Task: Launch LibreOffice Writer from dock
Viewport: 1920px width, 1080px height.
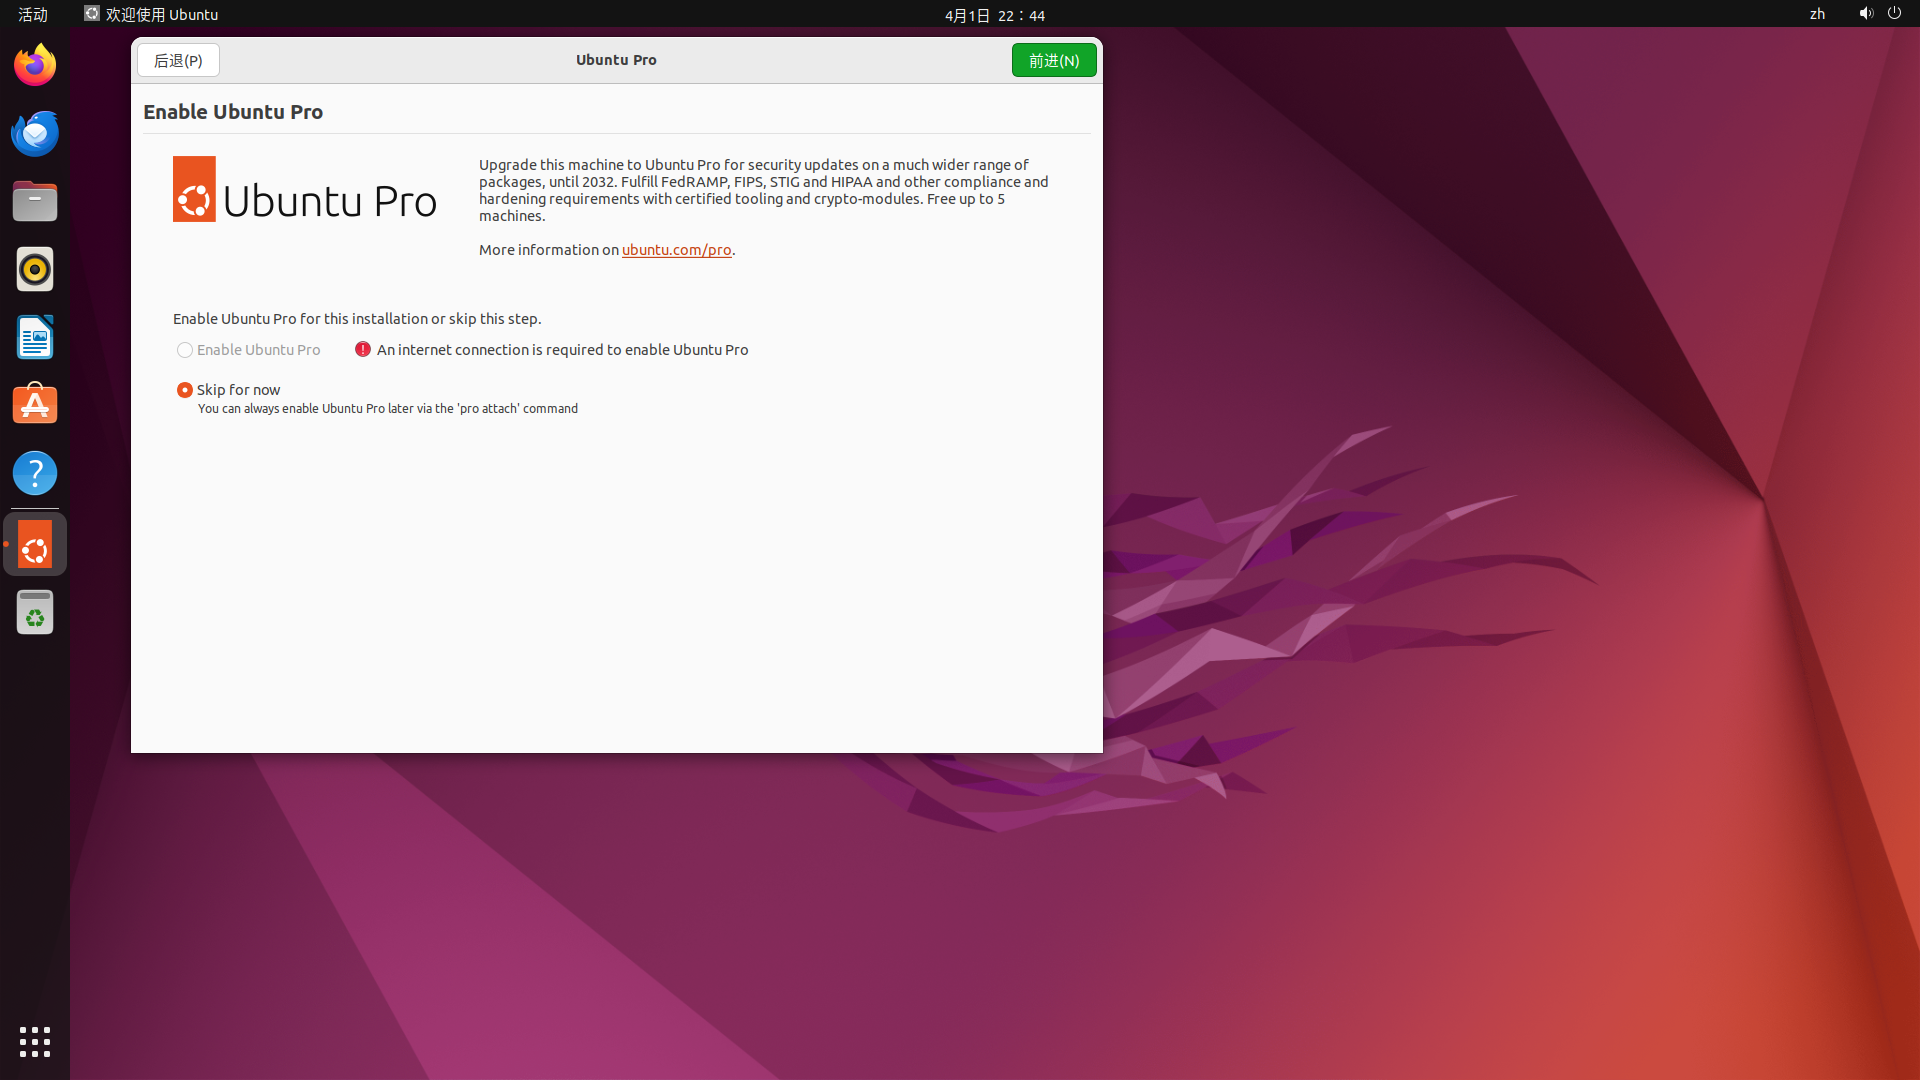Action: (x=35, y=338)
